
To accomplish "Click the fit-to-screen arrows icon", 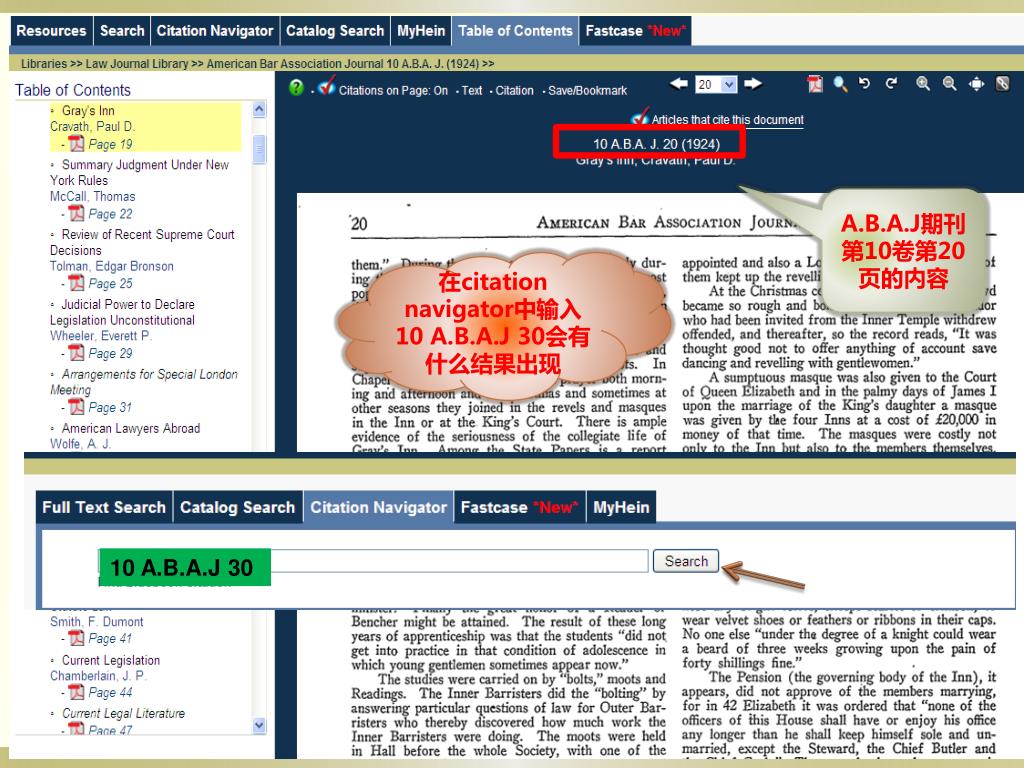I will pos(976,84).
